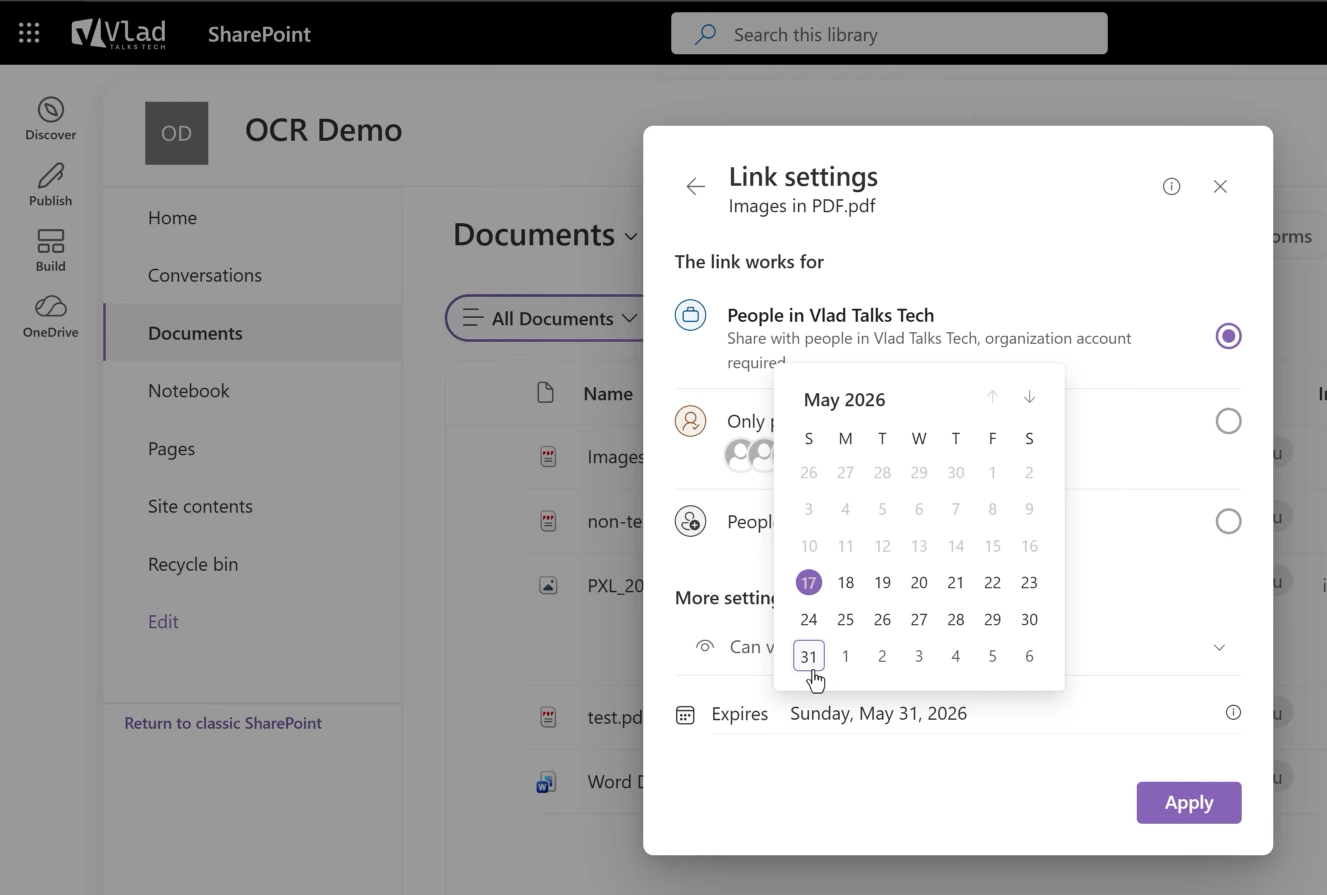Go to previous month in calendar
The width and height of the screenshot is (1327, 895).
click(x=992, y=397)
